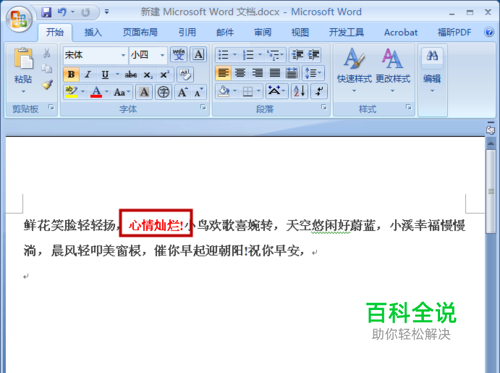Justify paragraph text
Image resolution: width=500 pixels, height=373 pixels.
pos(275,73)
